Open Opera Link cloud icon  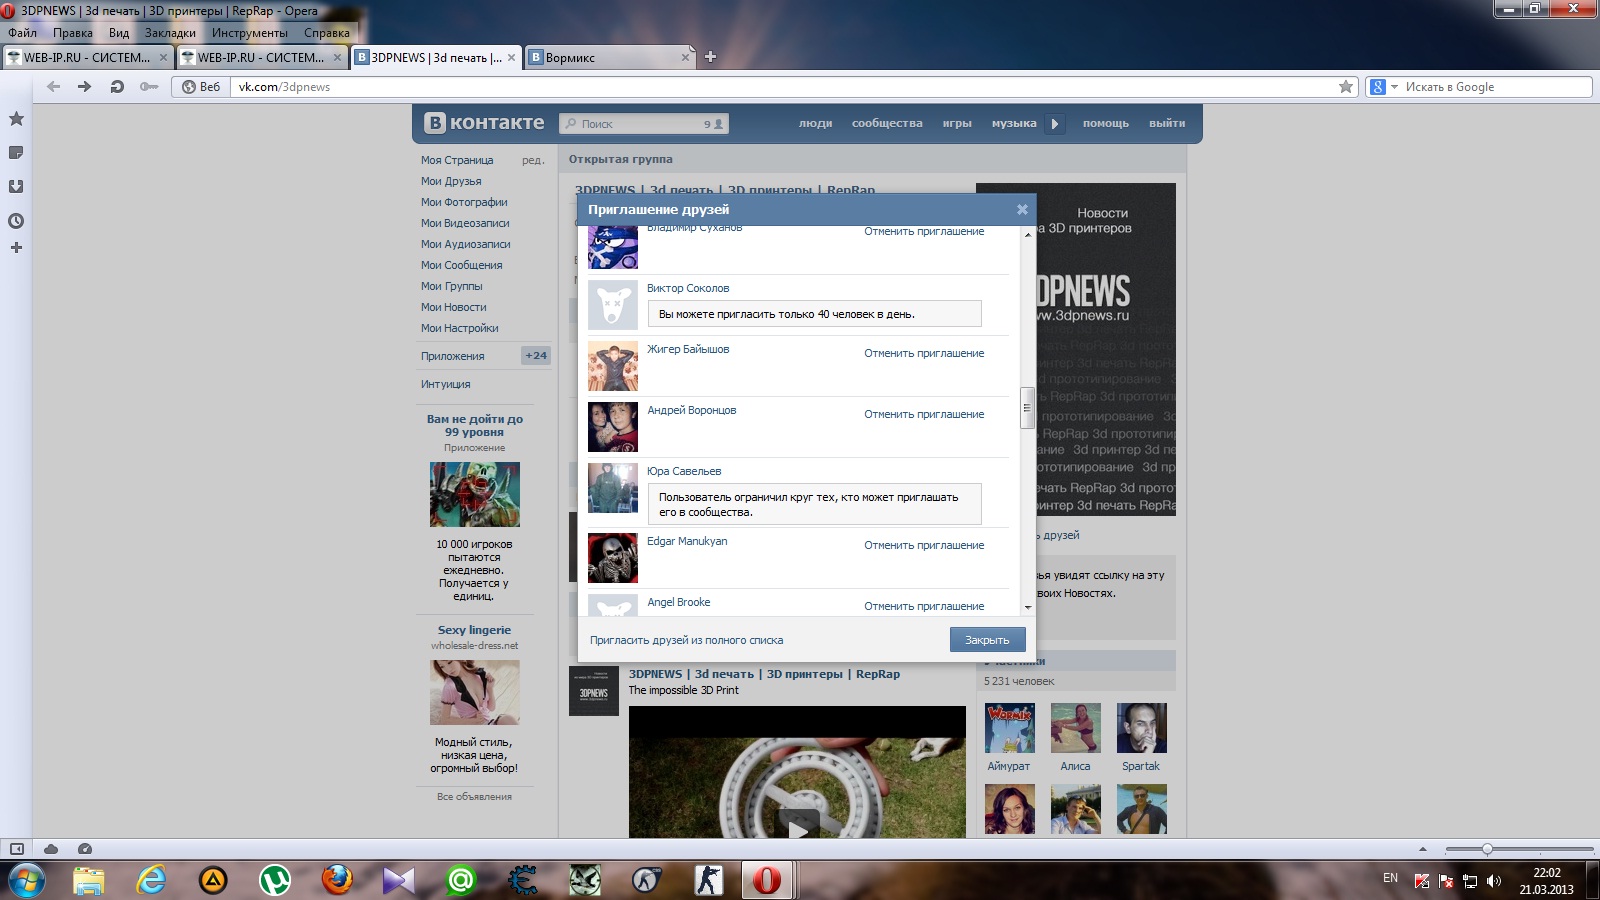[51, 849]
